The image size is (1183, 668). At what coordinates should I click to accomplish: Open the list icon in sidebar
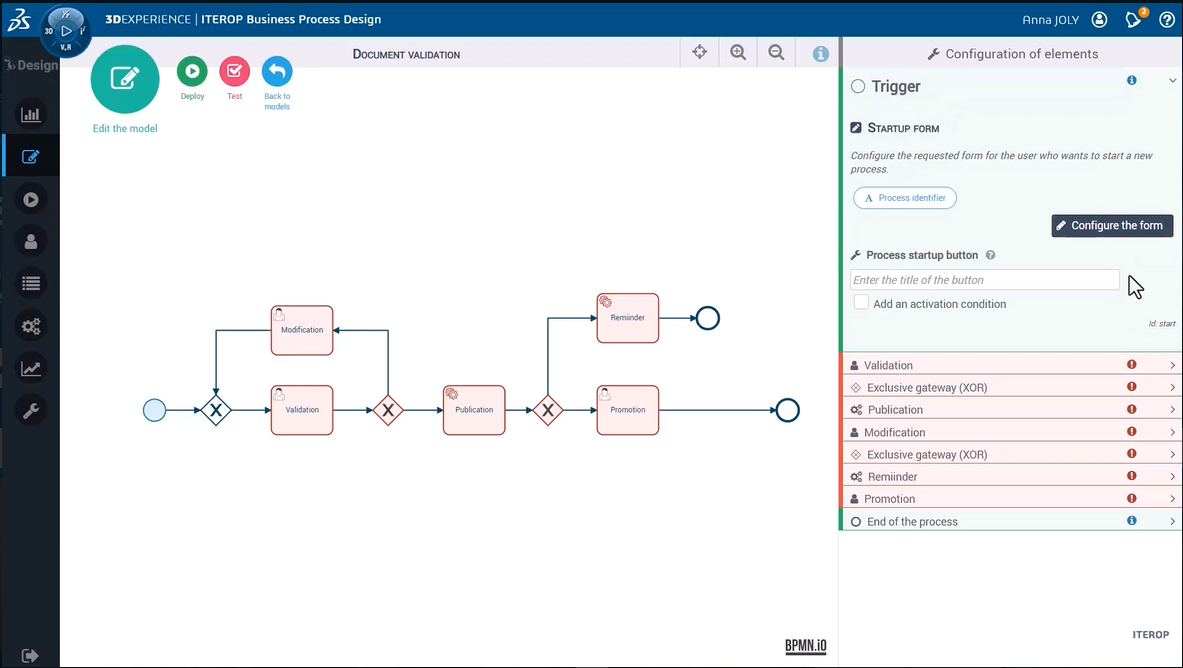click(x=31, y=284)
